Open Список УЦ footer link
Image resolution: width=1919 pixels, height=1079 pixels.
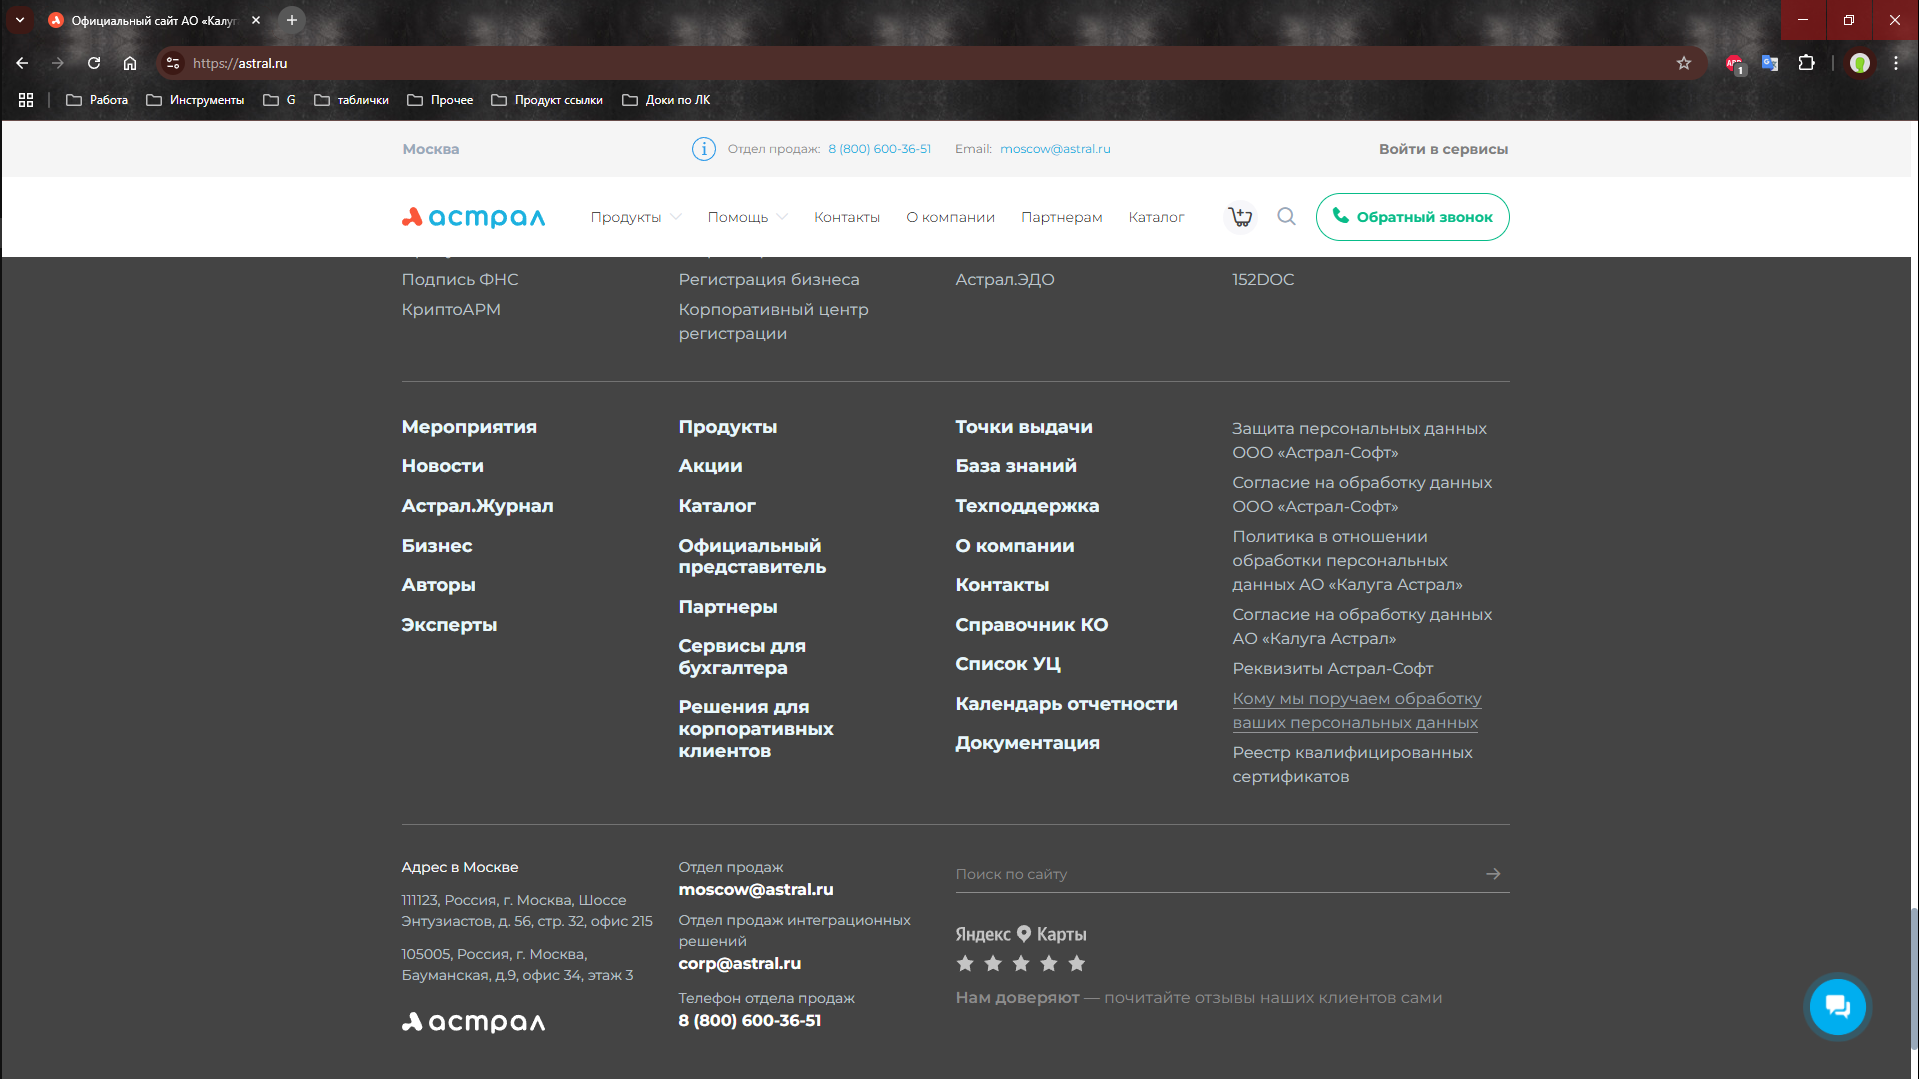(1007, 664)
